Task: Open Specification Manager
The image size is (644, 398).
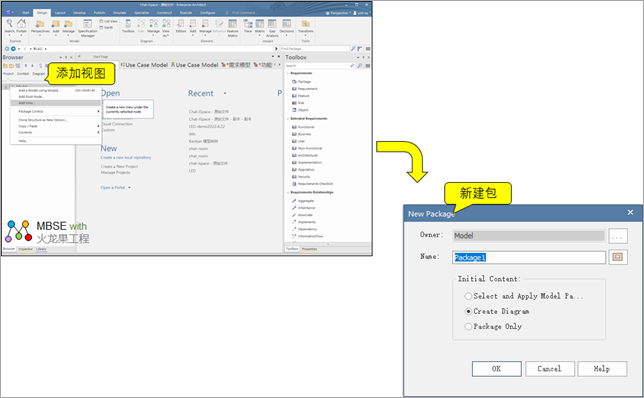Action: coord(87,28)
